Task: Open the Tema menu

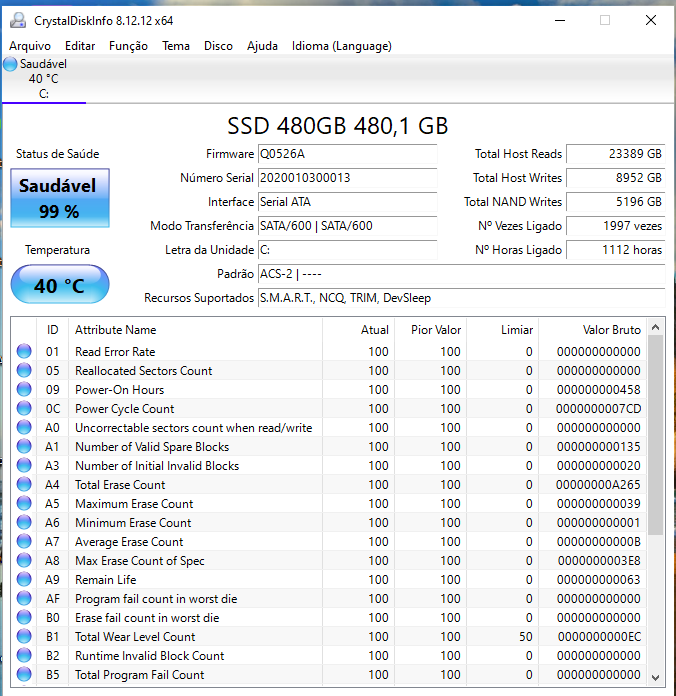Action: (176, 46)
